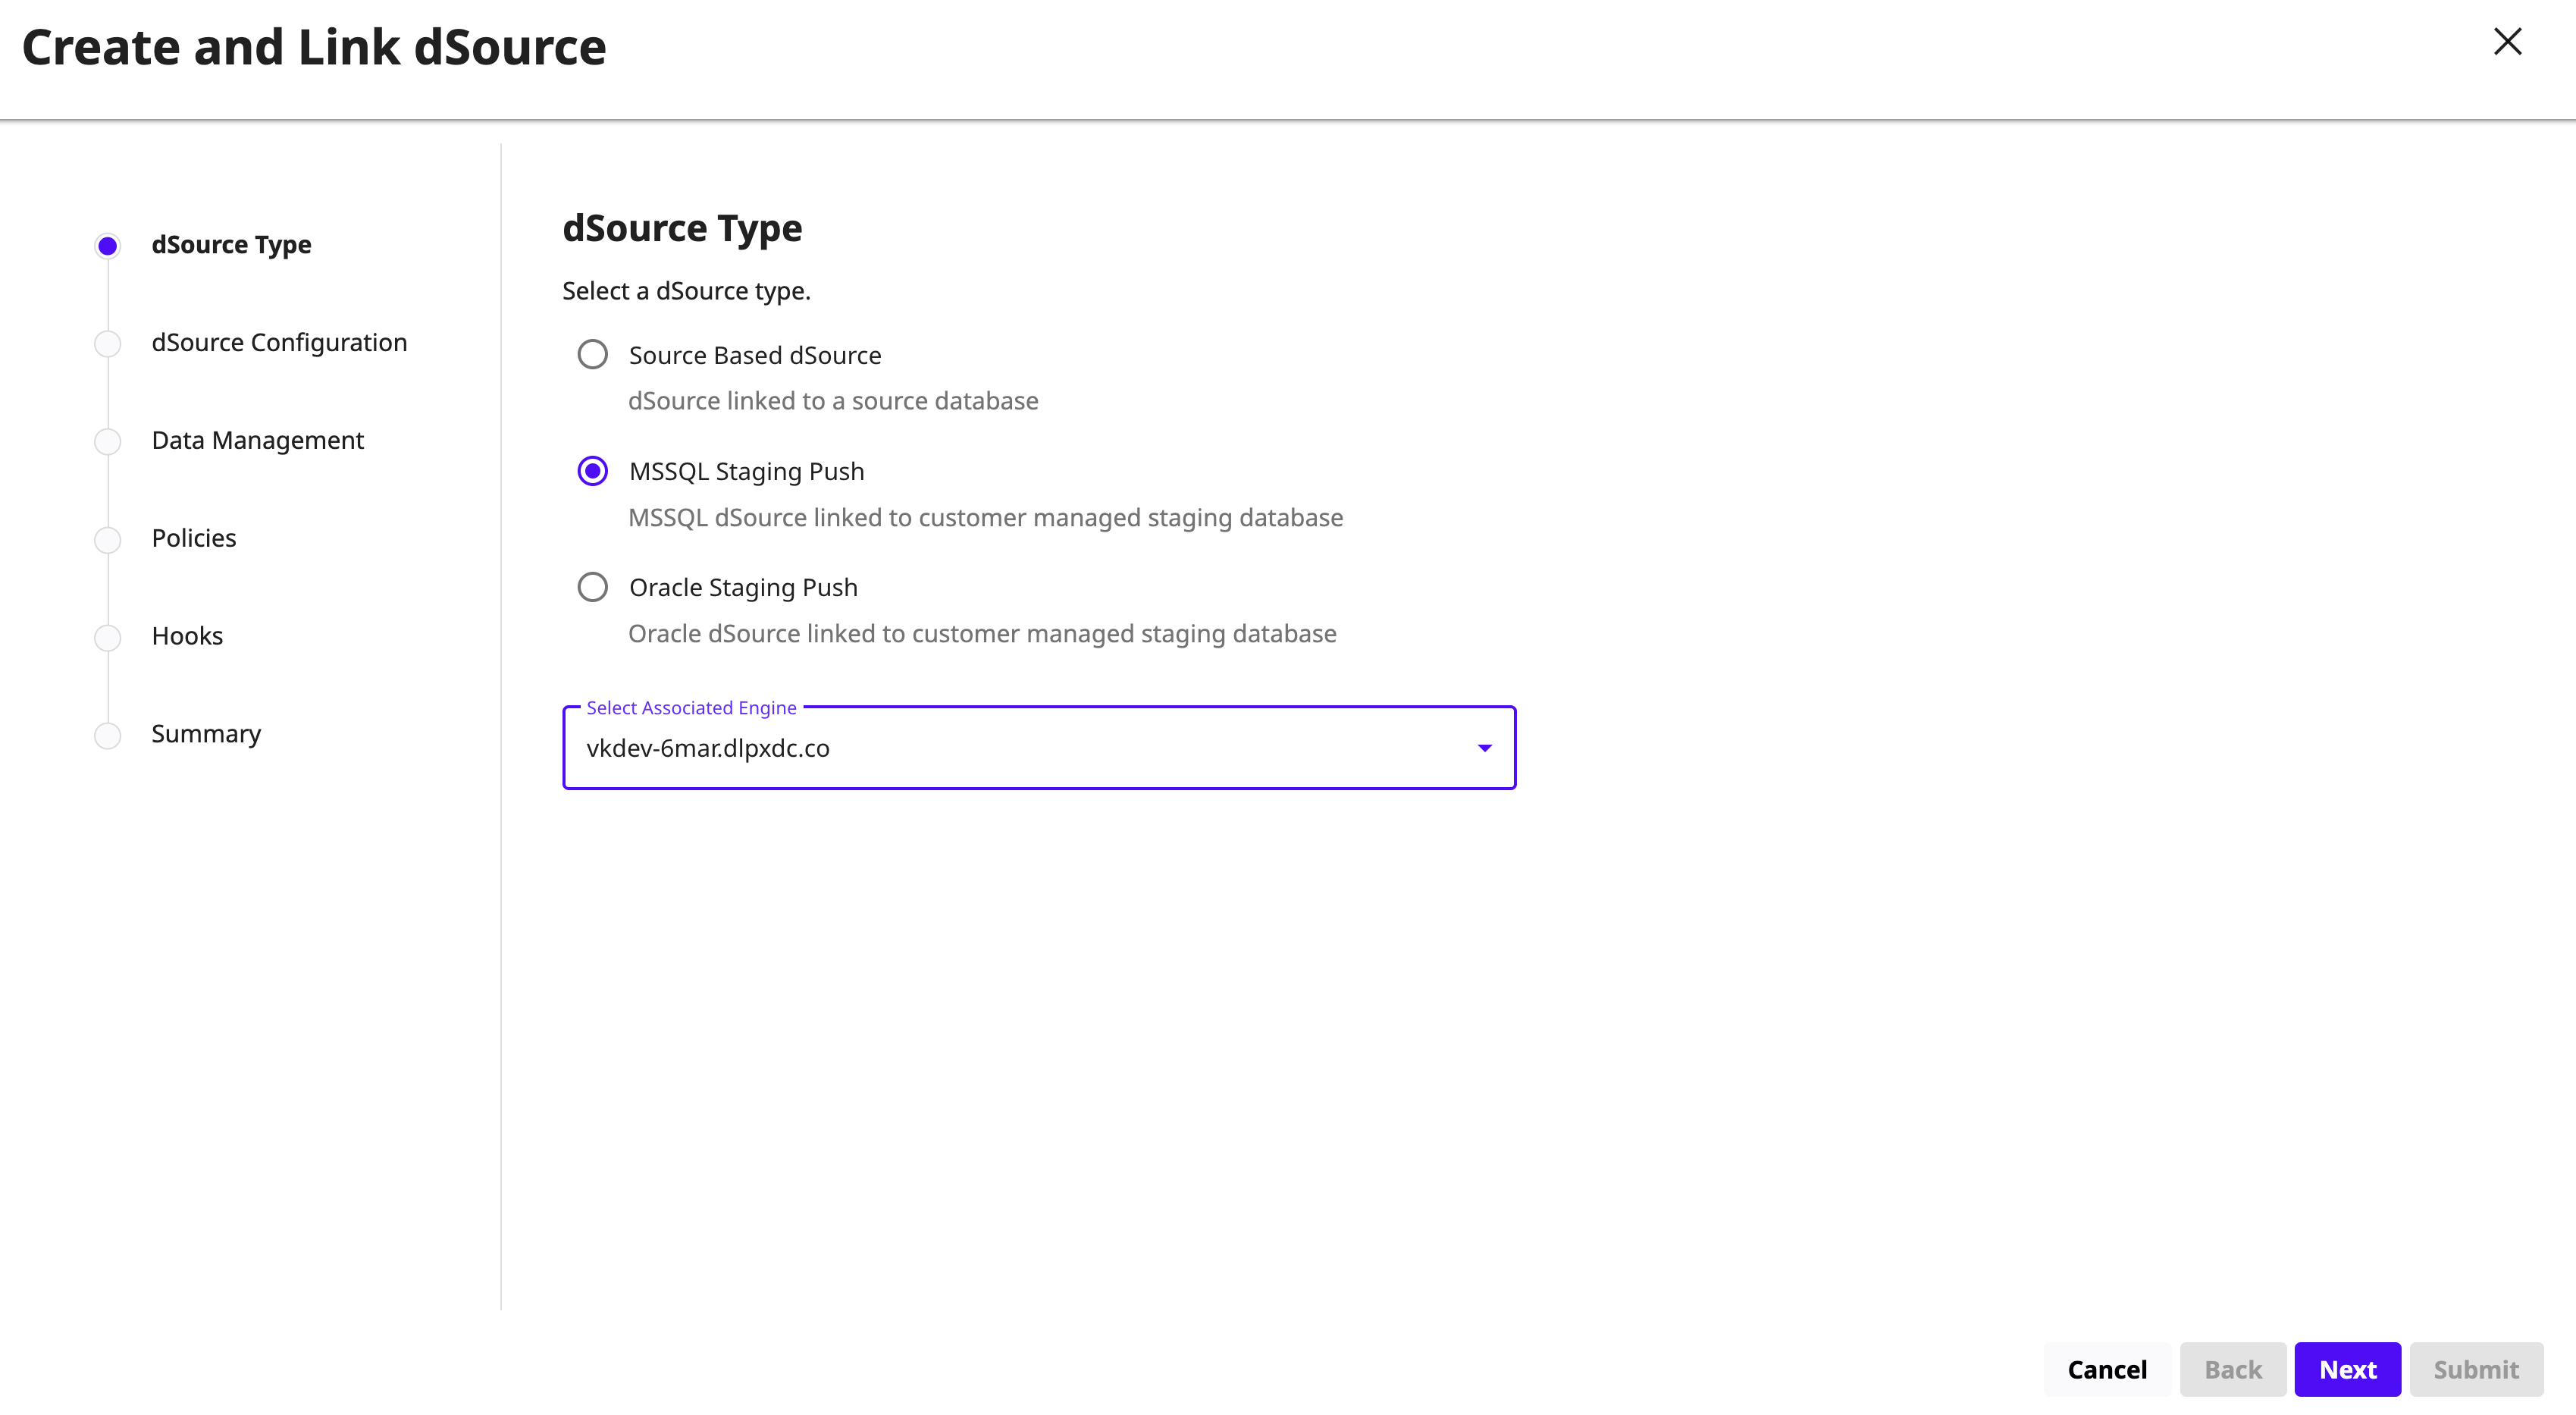This screenshot has width=2576, height=1415.
Task: Close the Create and Link dSource dialog
Action: [x=2507, y=41]
